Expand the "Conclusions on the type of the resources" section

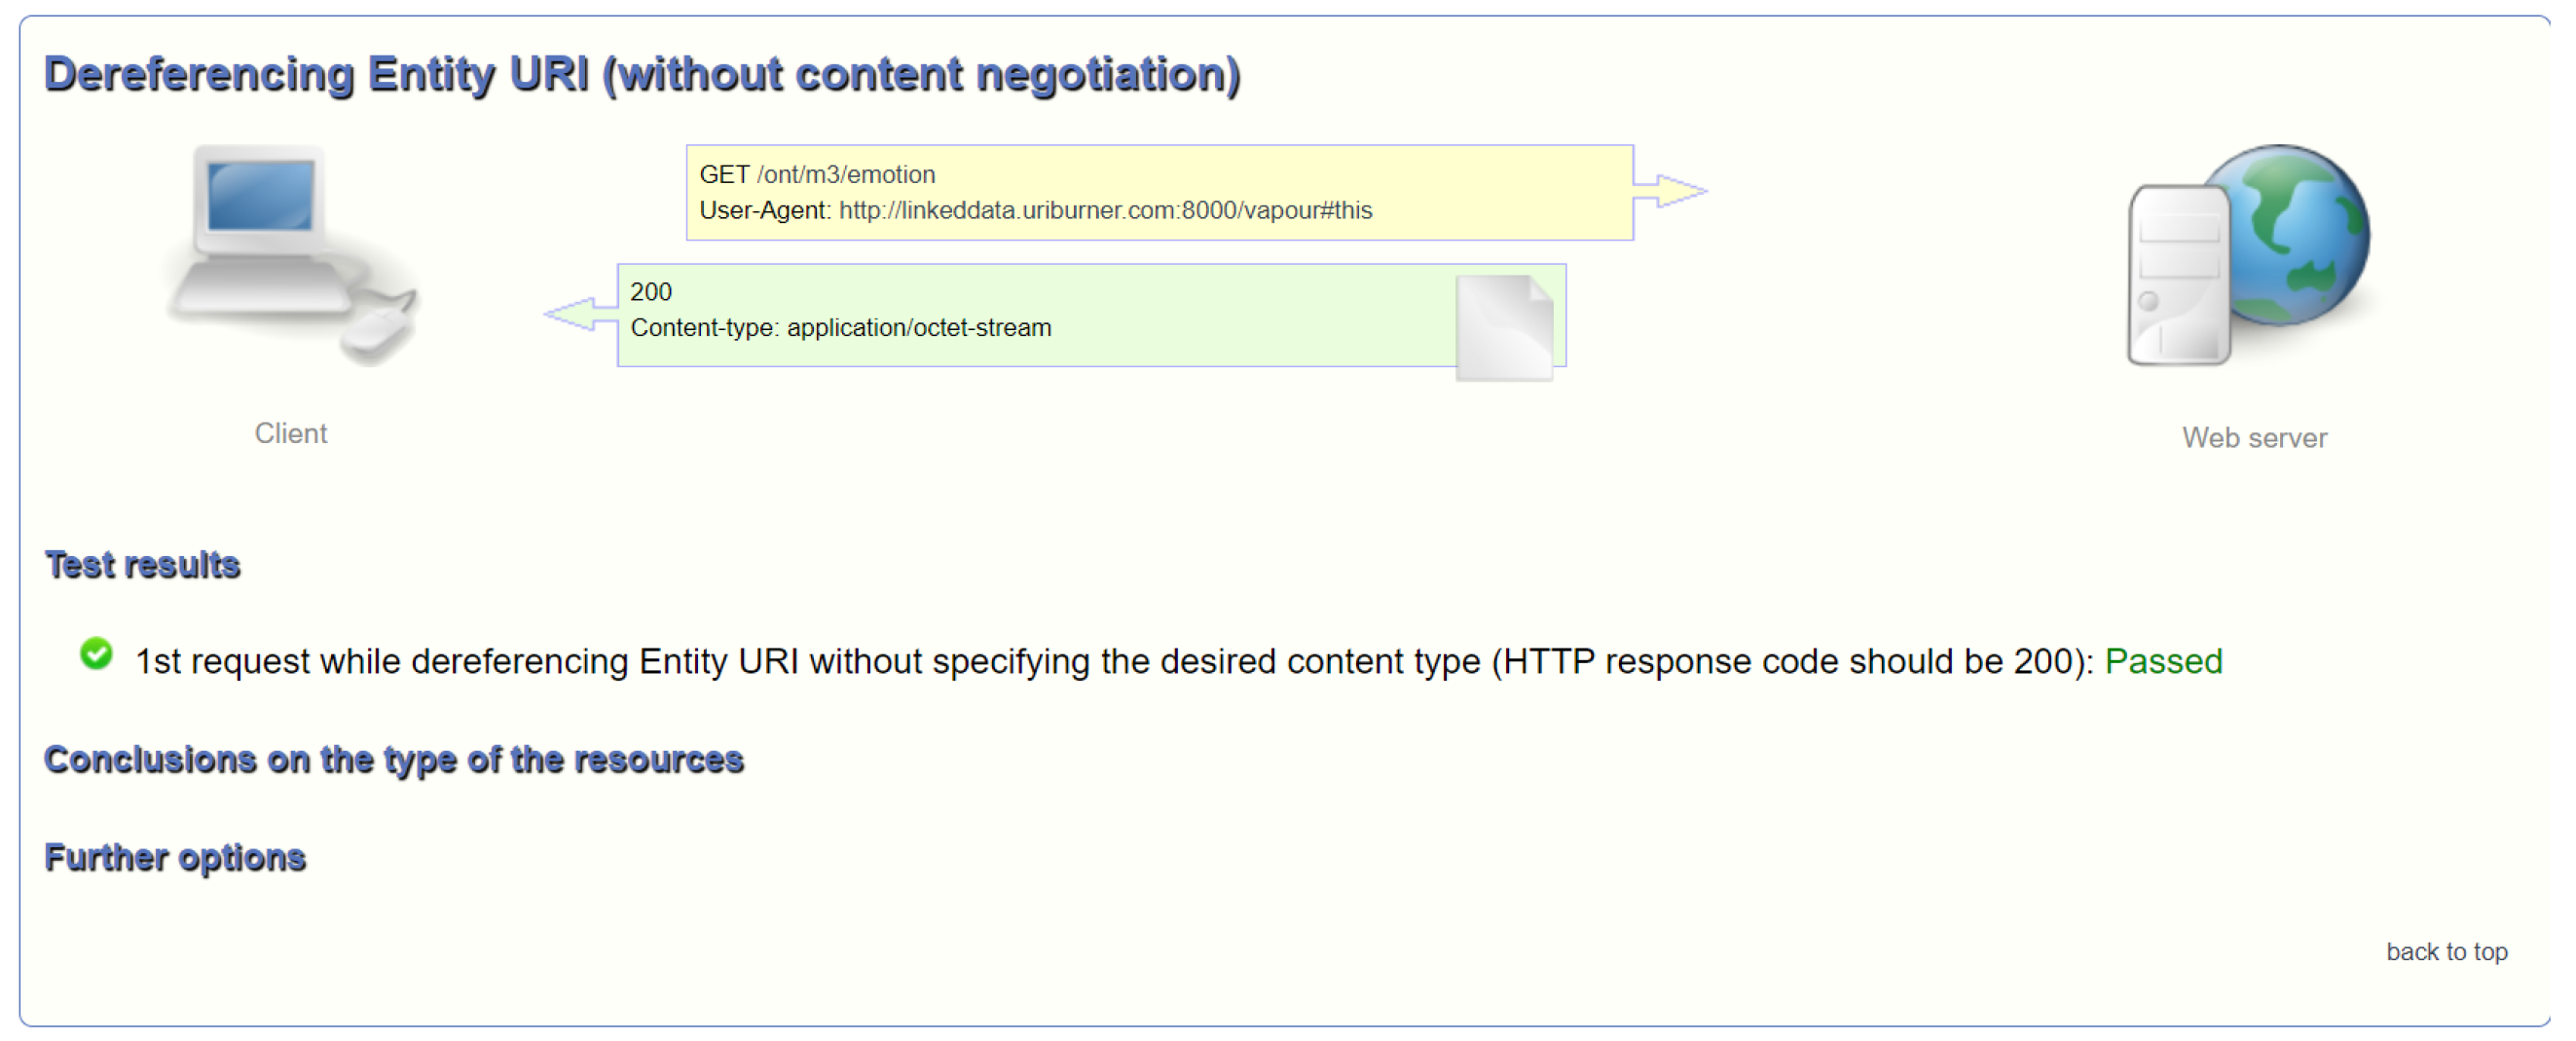(x=394, y=760)
